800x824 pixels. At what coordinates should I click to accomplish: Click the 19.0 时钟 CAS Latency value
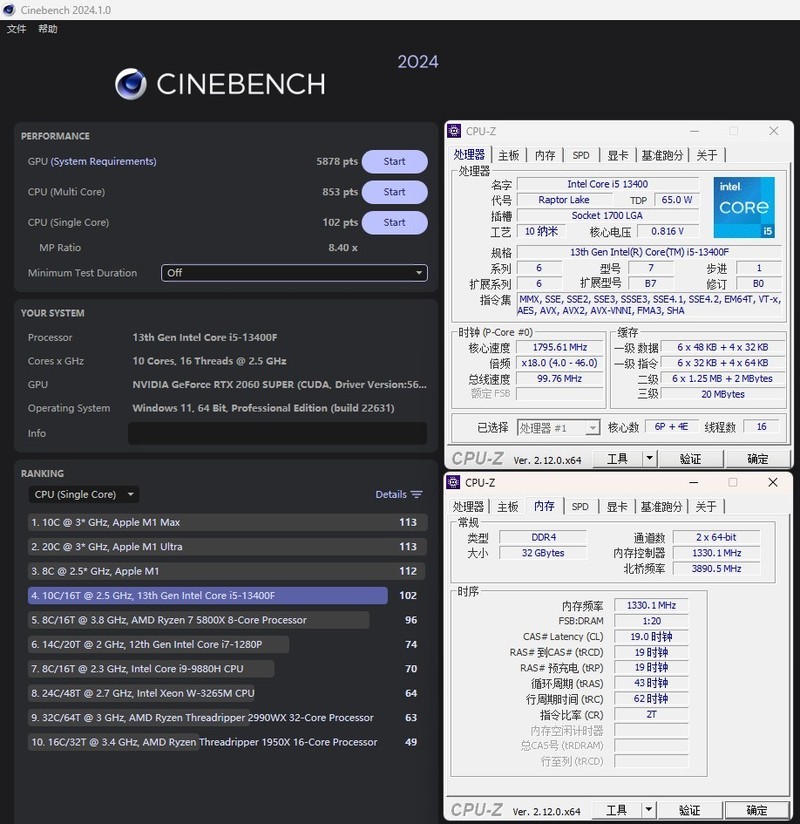coord(651,637)
